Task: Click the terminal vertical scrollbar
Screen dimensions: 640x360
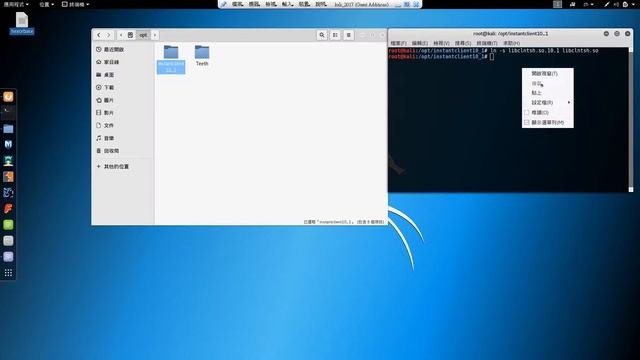Action: click(x=631, y=119)
